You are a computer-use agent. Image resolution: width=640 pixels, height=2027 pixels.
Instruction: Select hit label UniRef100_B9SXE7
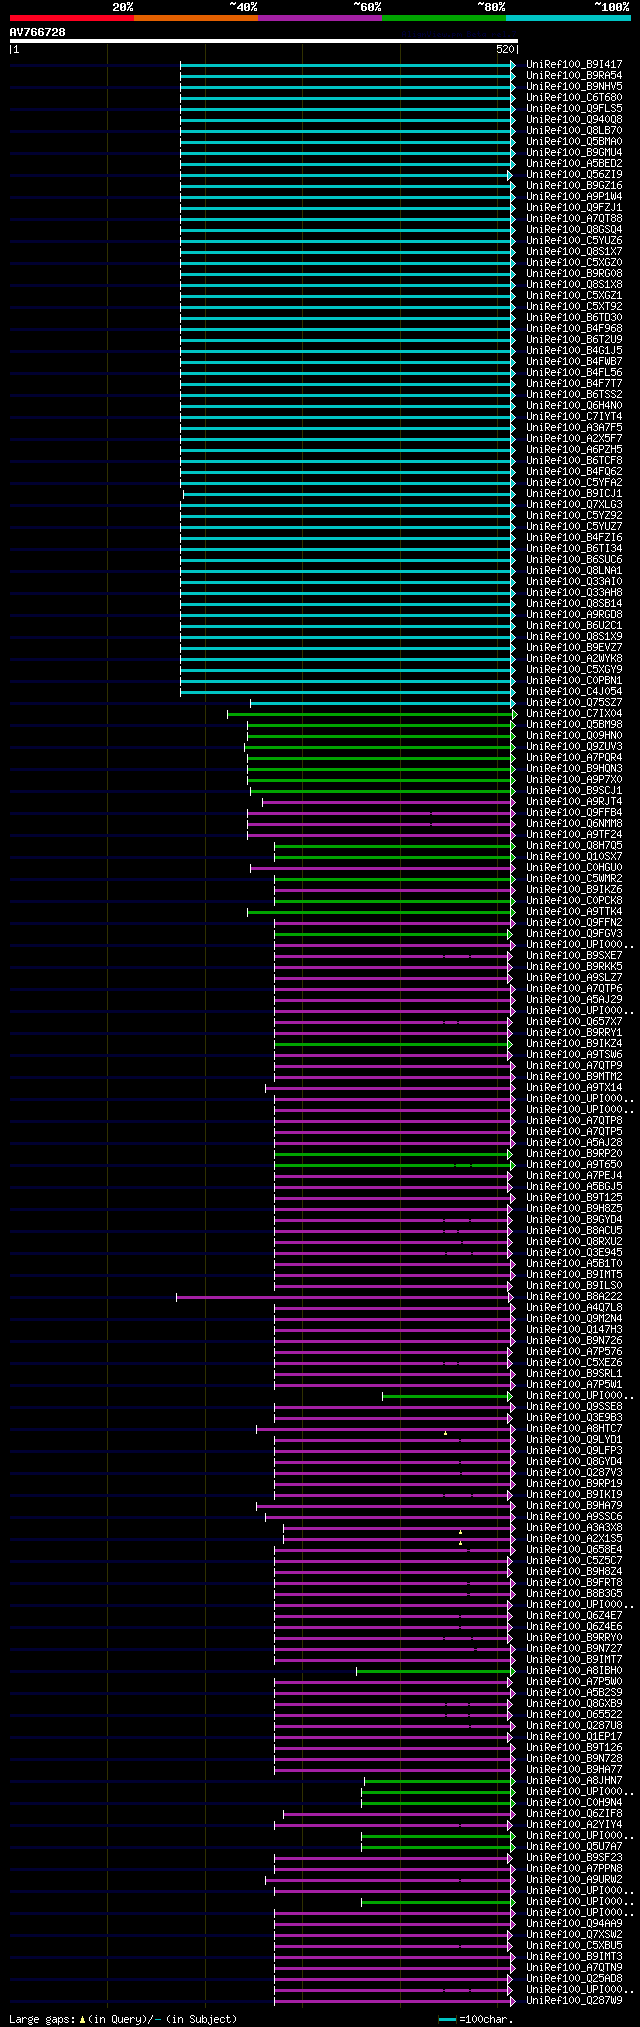(x=574, y=955)
